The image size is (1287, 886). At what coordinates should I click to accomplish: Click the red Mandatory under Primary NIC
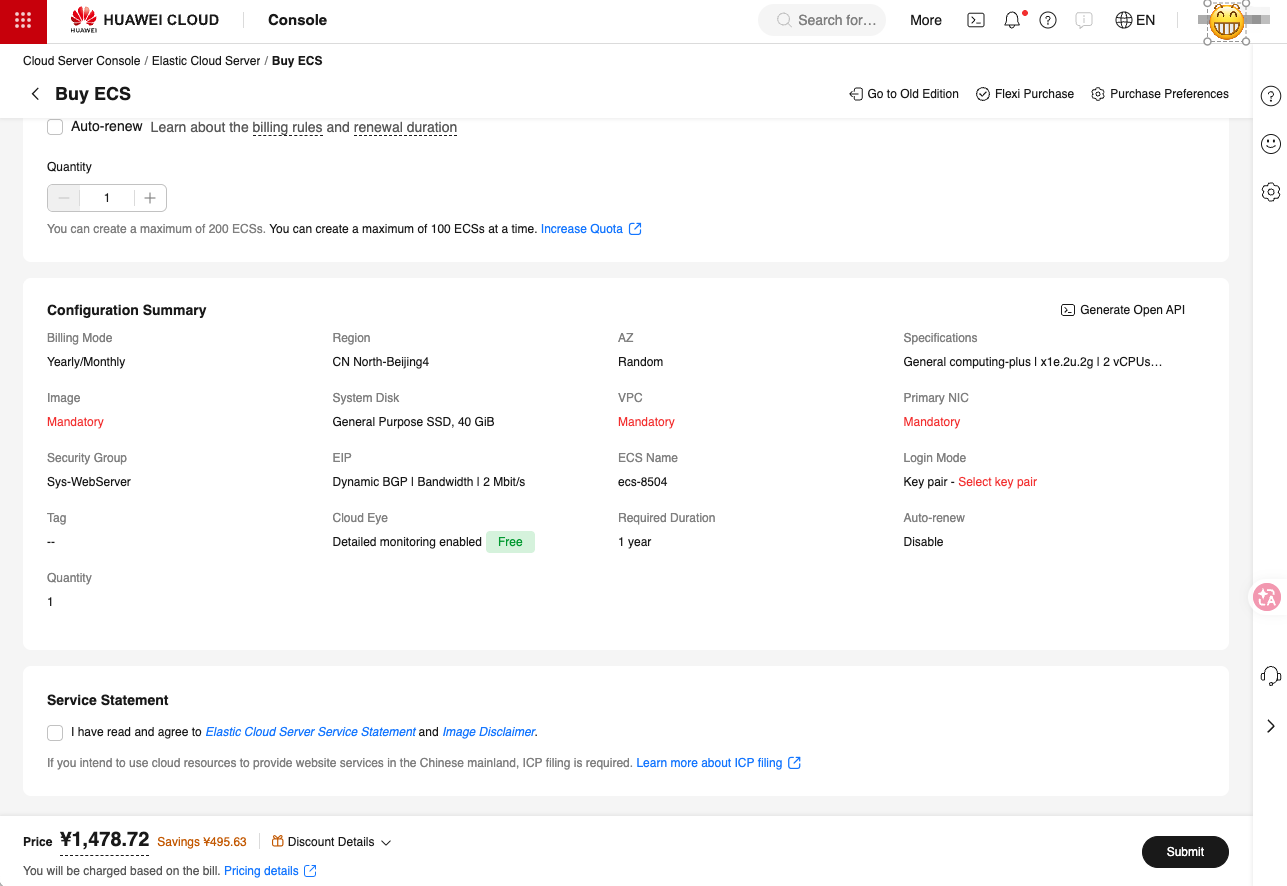pyautogui.click(x=931, y=422)
